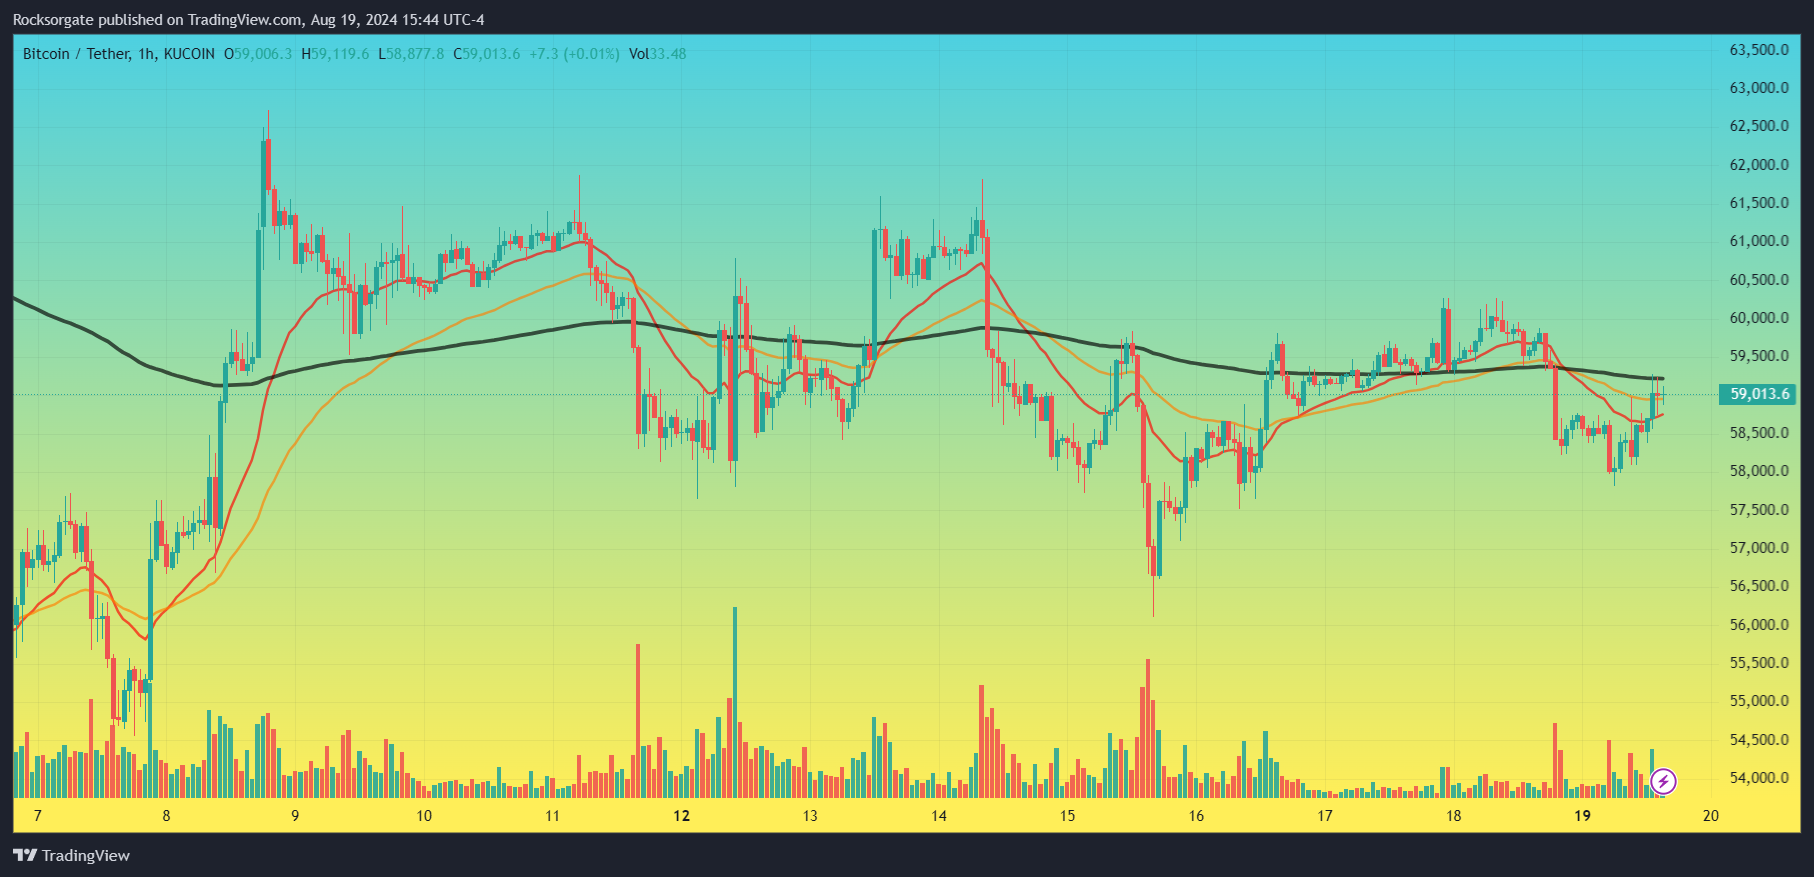Click the 54,500.0 price axis label
Viewport: 1814px width, 877px height.
[x=1759, y=740]
